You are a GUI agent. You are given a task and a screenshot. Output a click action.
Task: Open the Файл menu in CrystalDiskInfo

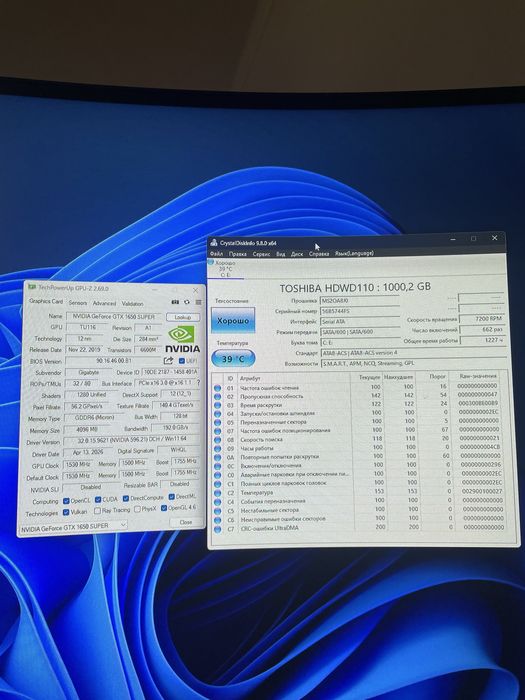[x=217, y=254]
